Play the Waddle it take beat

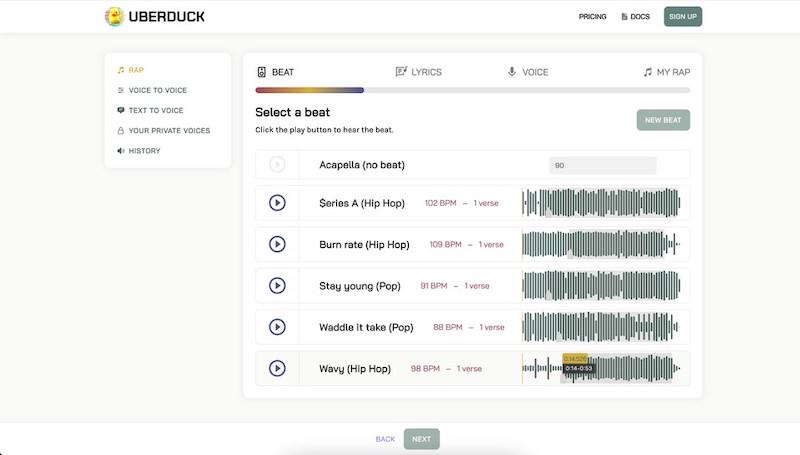point(277,327)
